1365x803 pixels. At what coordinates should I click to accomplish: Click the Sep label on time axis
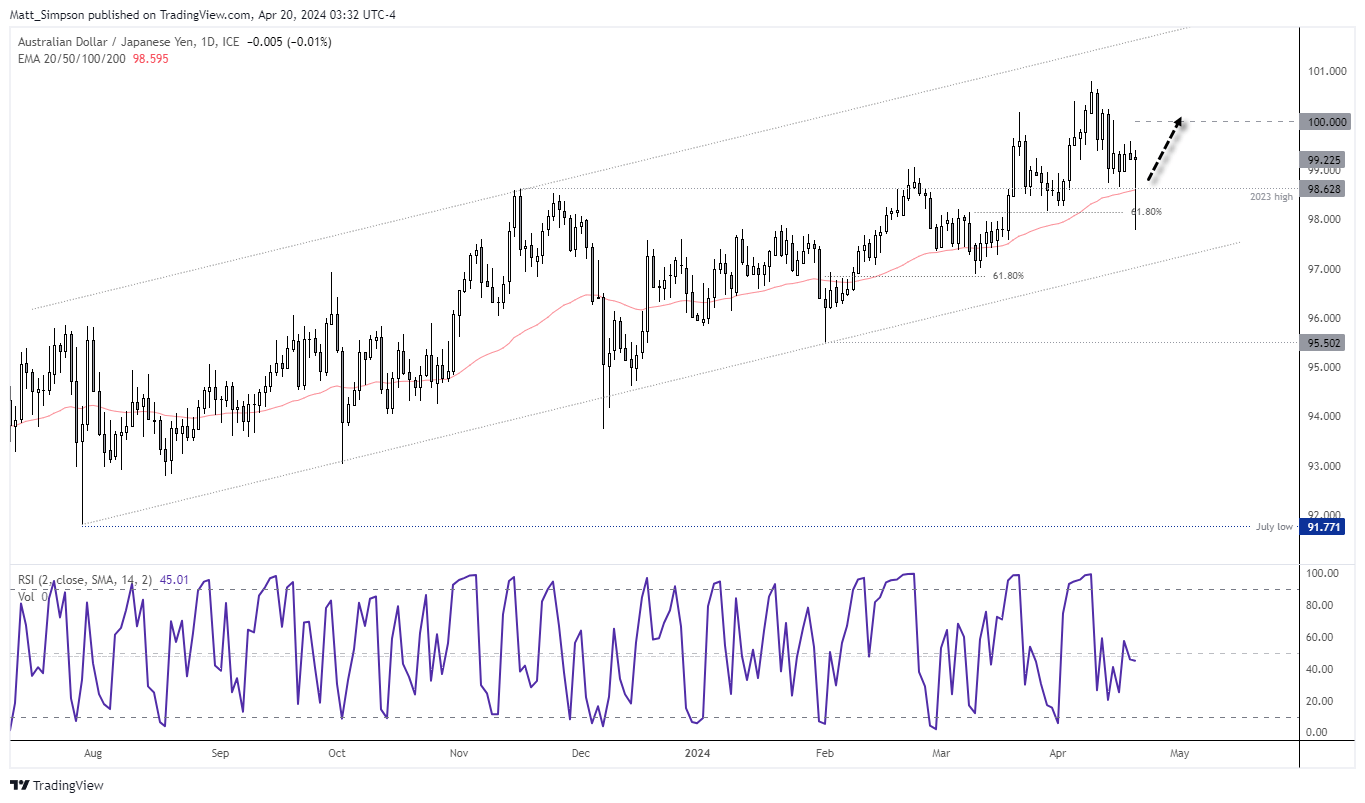coord(220,752)
